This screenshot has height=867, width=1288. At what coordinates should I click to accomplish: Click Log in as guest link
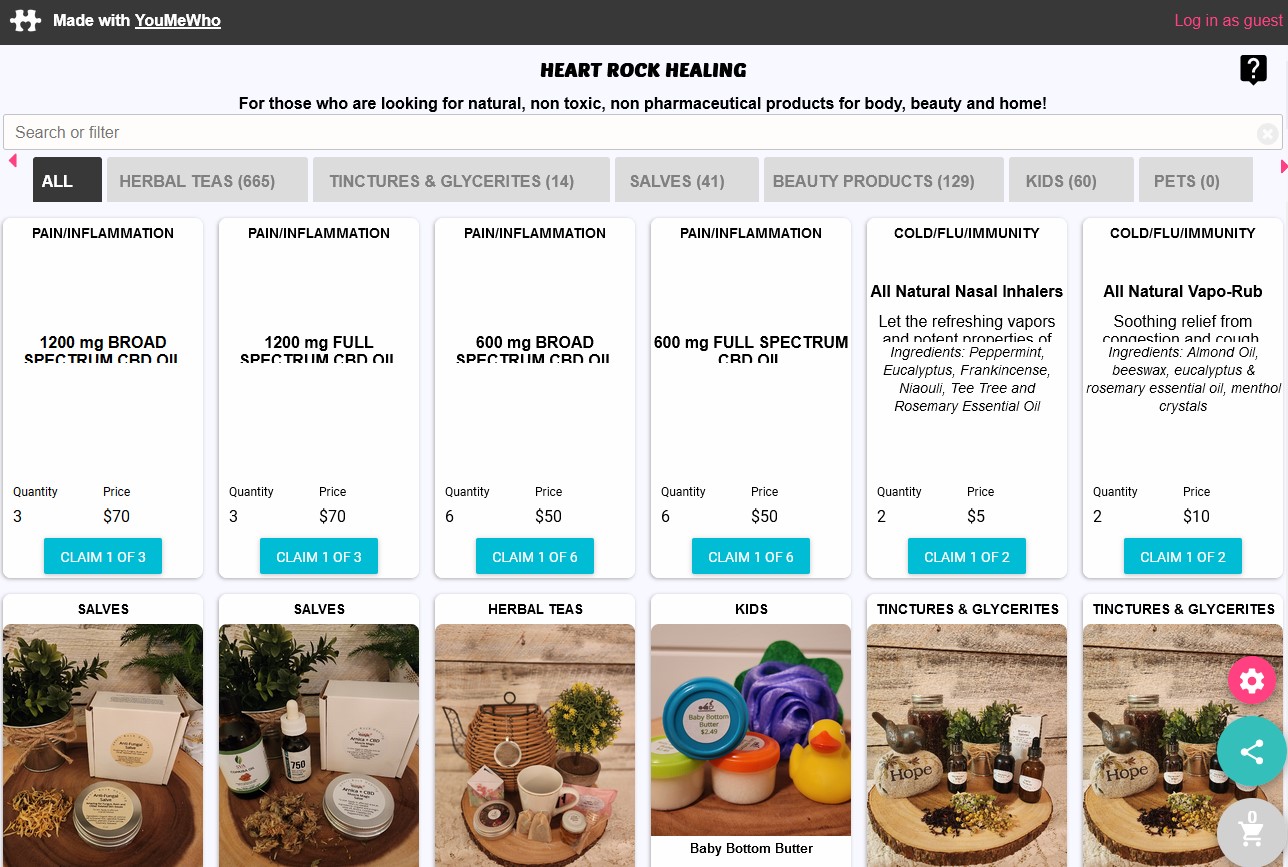tap(1228, 20)
